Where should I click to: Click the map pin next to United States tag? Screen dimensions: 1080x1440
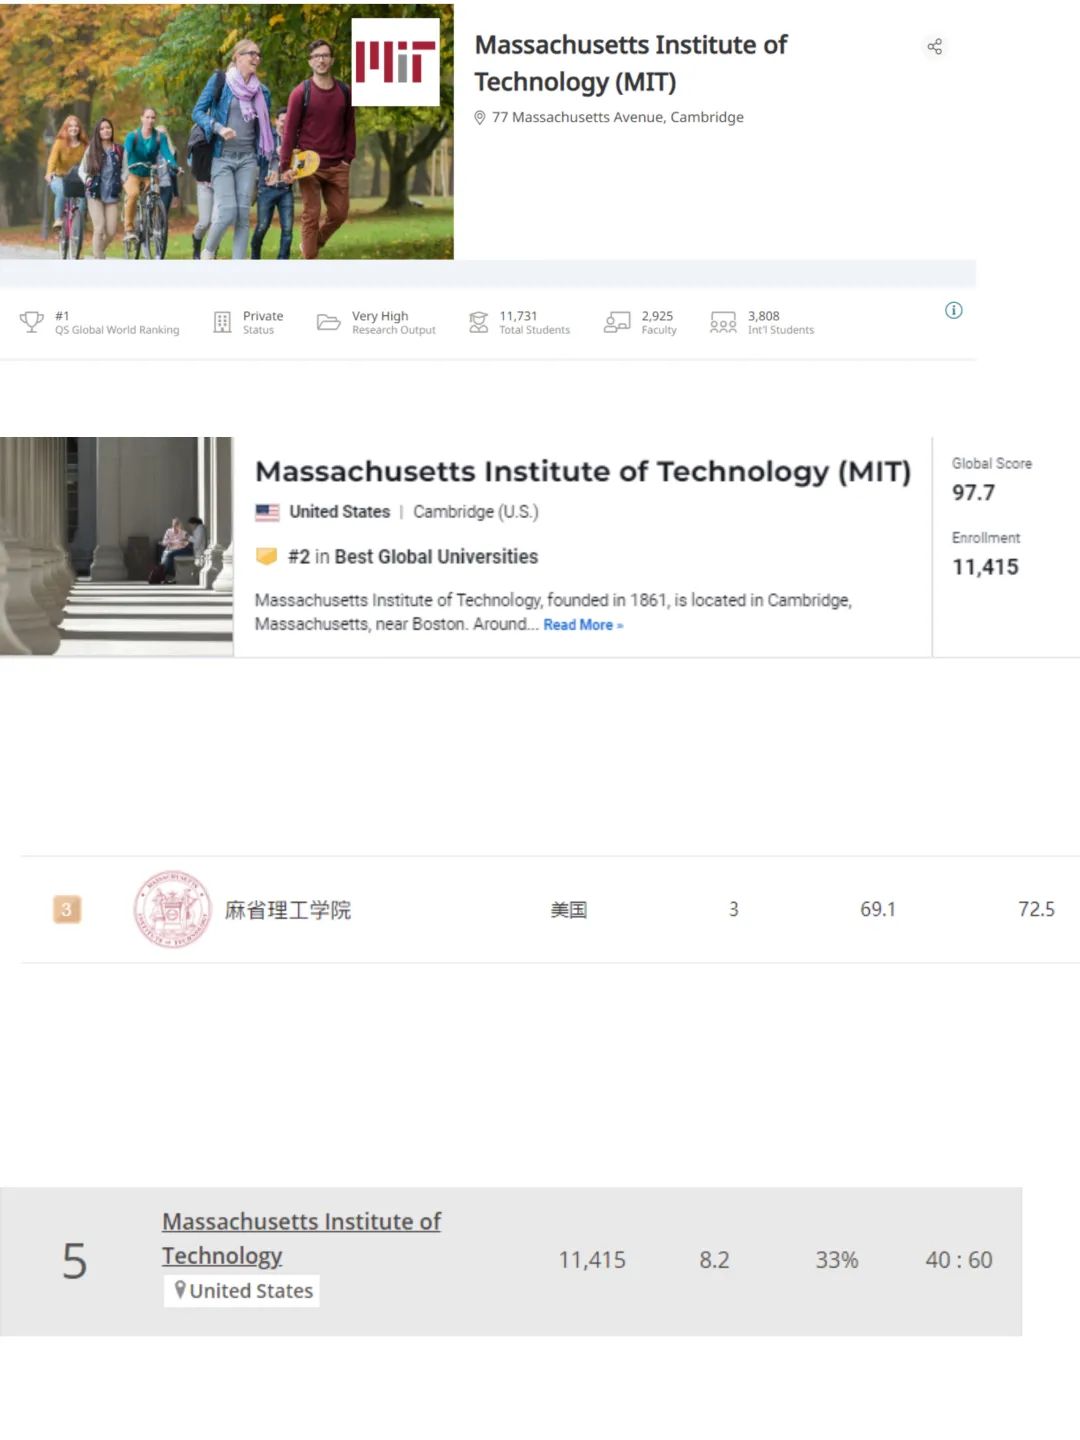(x=180, y=1290)
